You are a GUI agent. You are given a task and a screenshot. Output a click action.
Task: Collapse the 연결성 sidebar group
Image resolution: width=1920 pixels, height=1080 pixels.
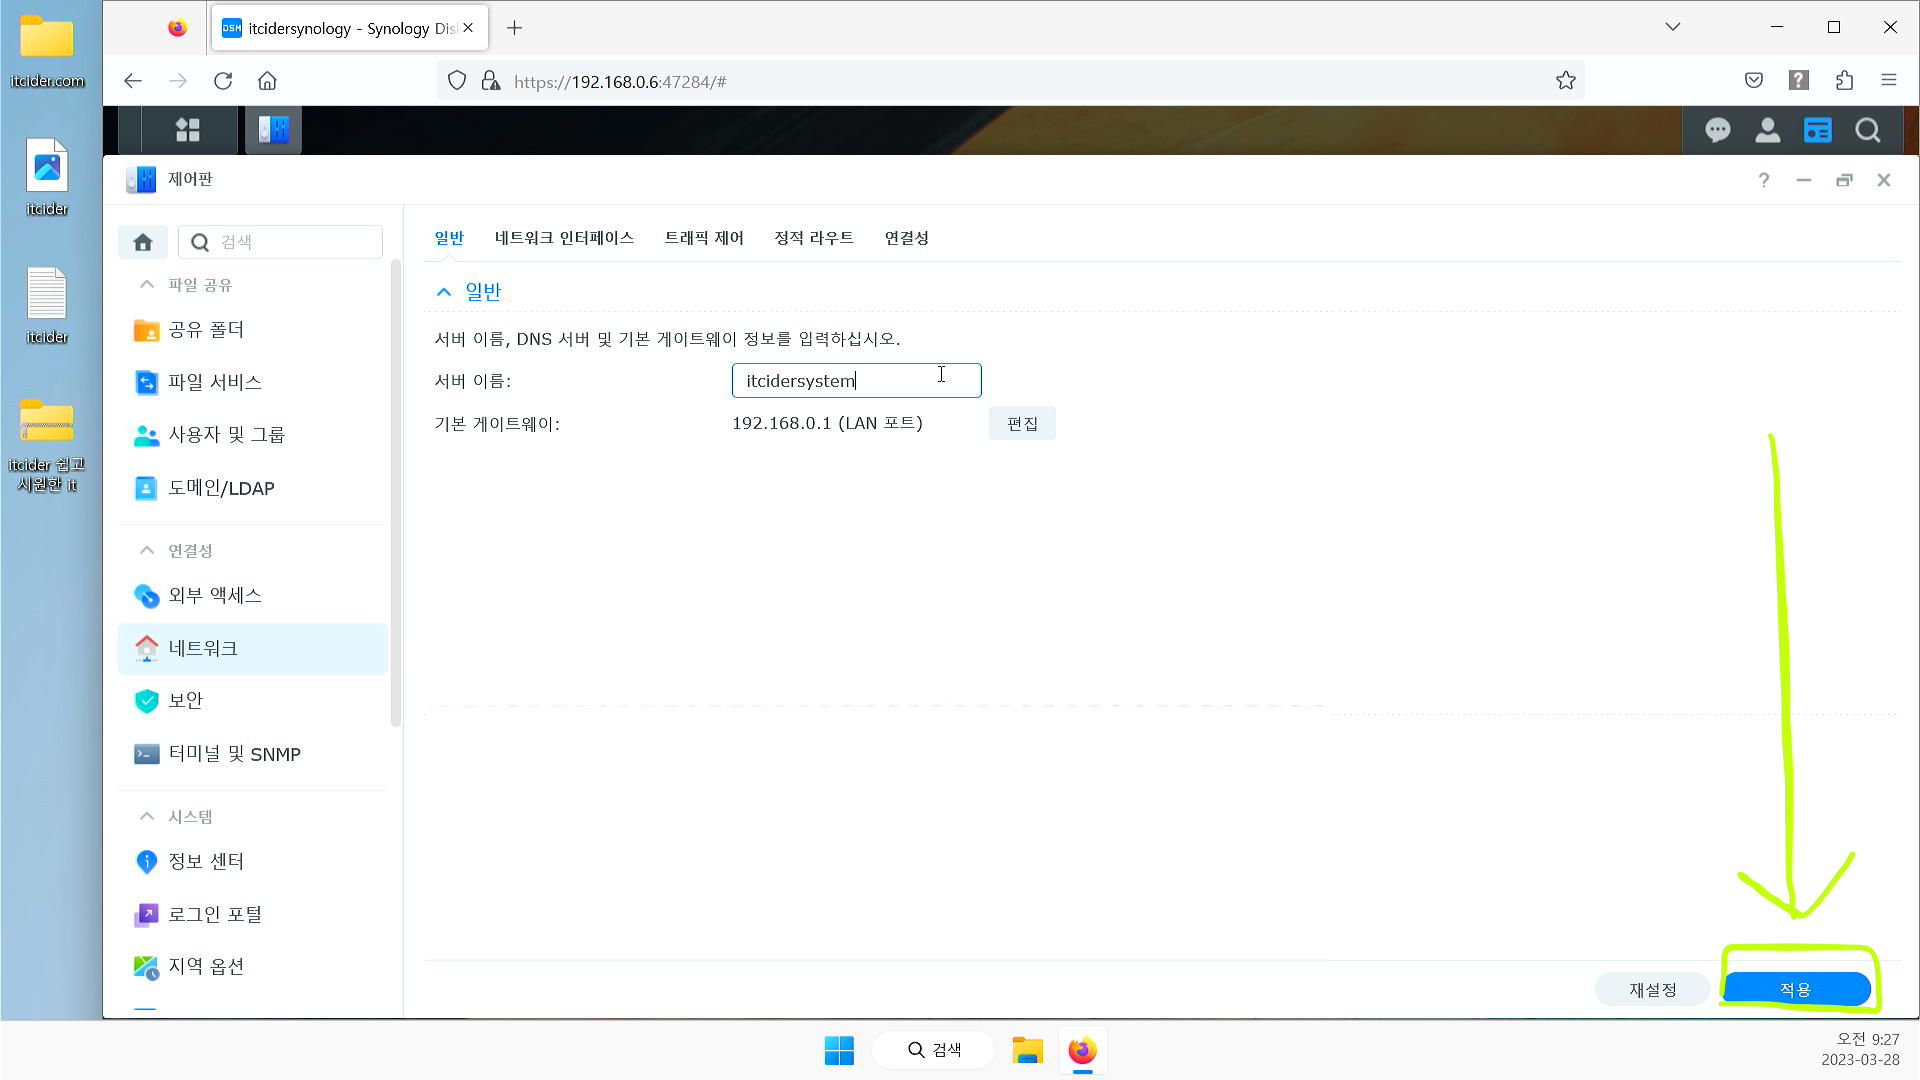pos(147,551)
